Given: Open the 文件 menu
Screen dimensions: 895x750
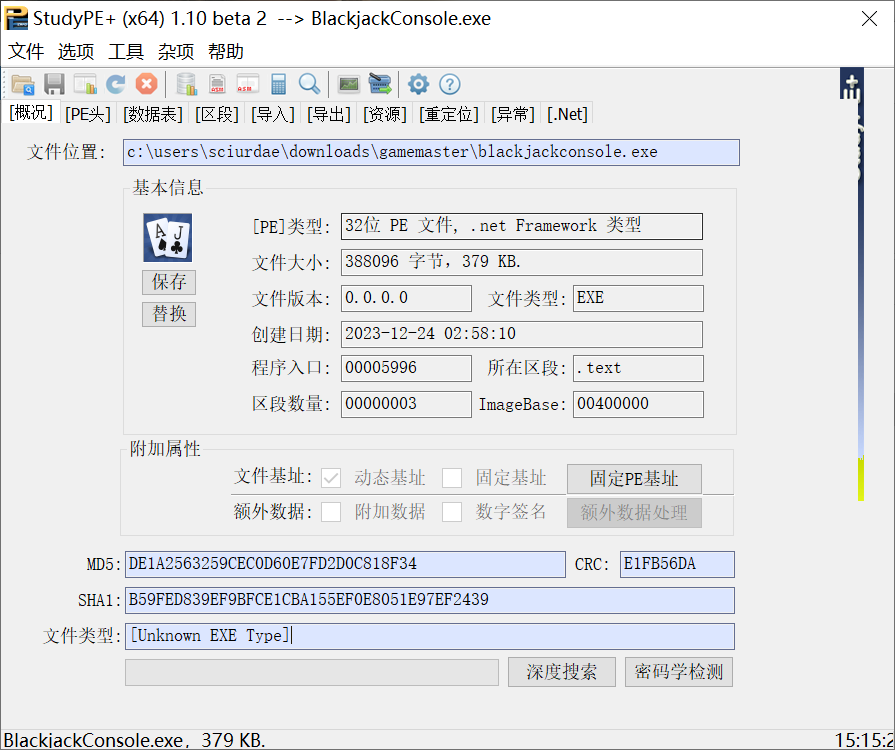Looking at the screenshot, I should click(x=26, y=52).
